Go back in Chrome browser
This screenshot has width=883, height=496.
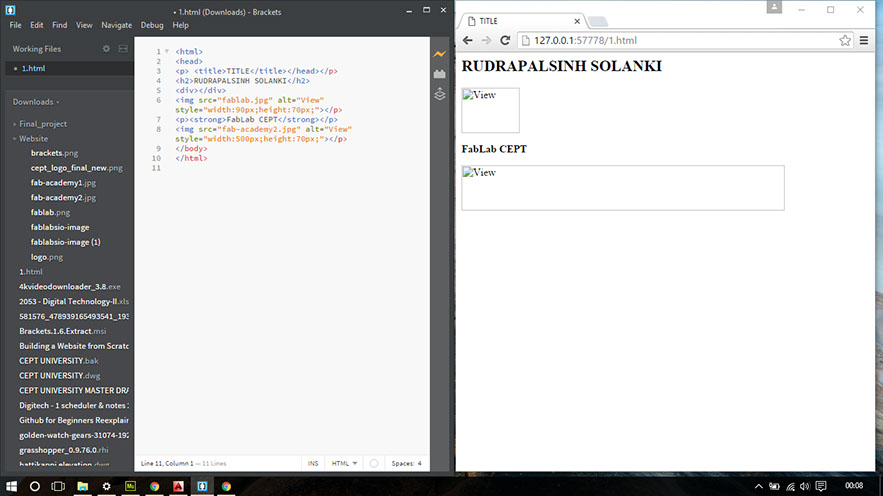click(467, 41)
